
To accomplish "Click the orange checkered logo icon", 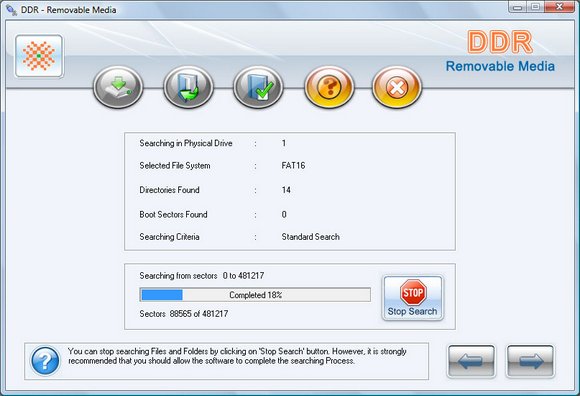I will click(x=39, y=56).
